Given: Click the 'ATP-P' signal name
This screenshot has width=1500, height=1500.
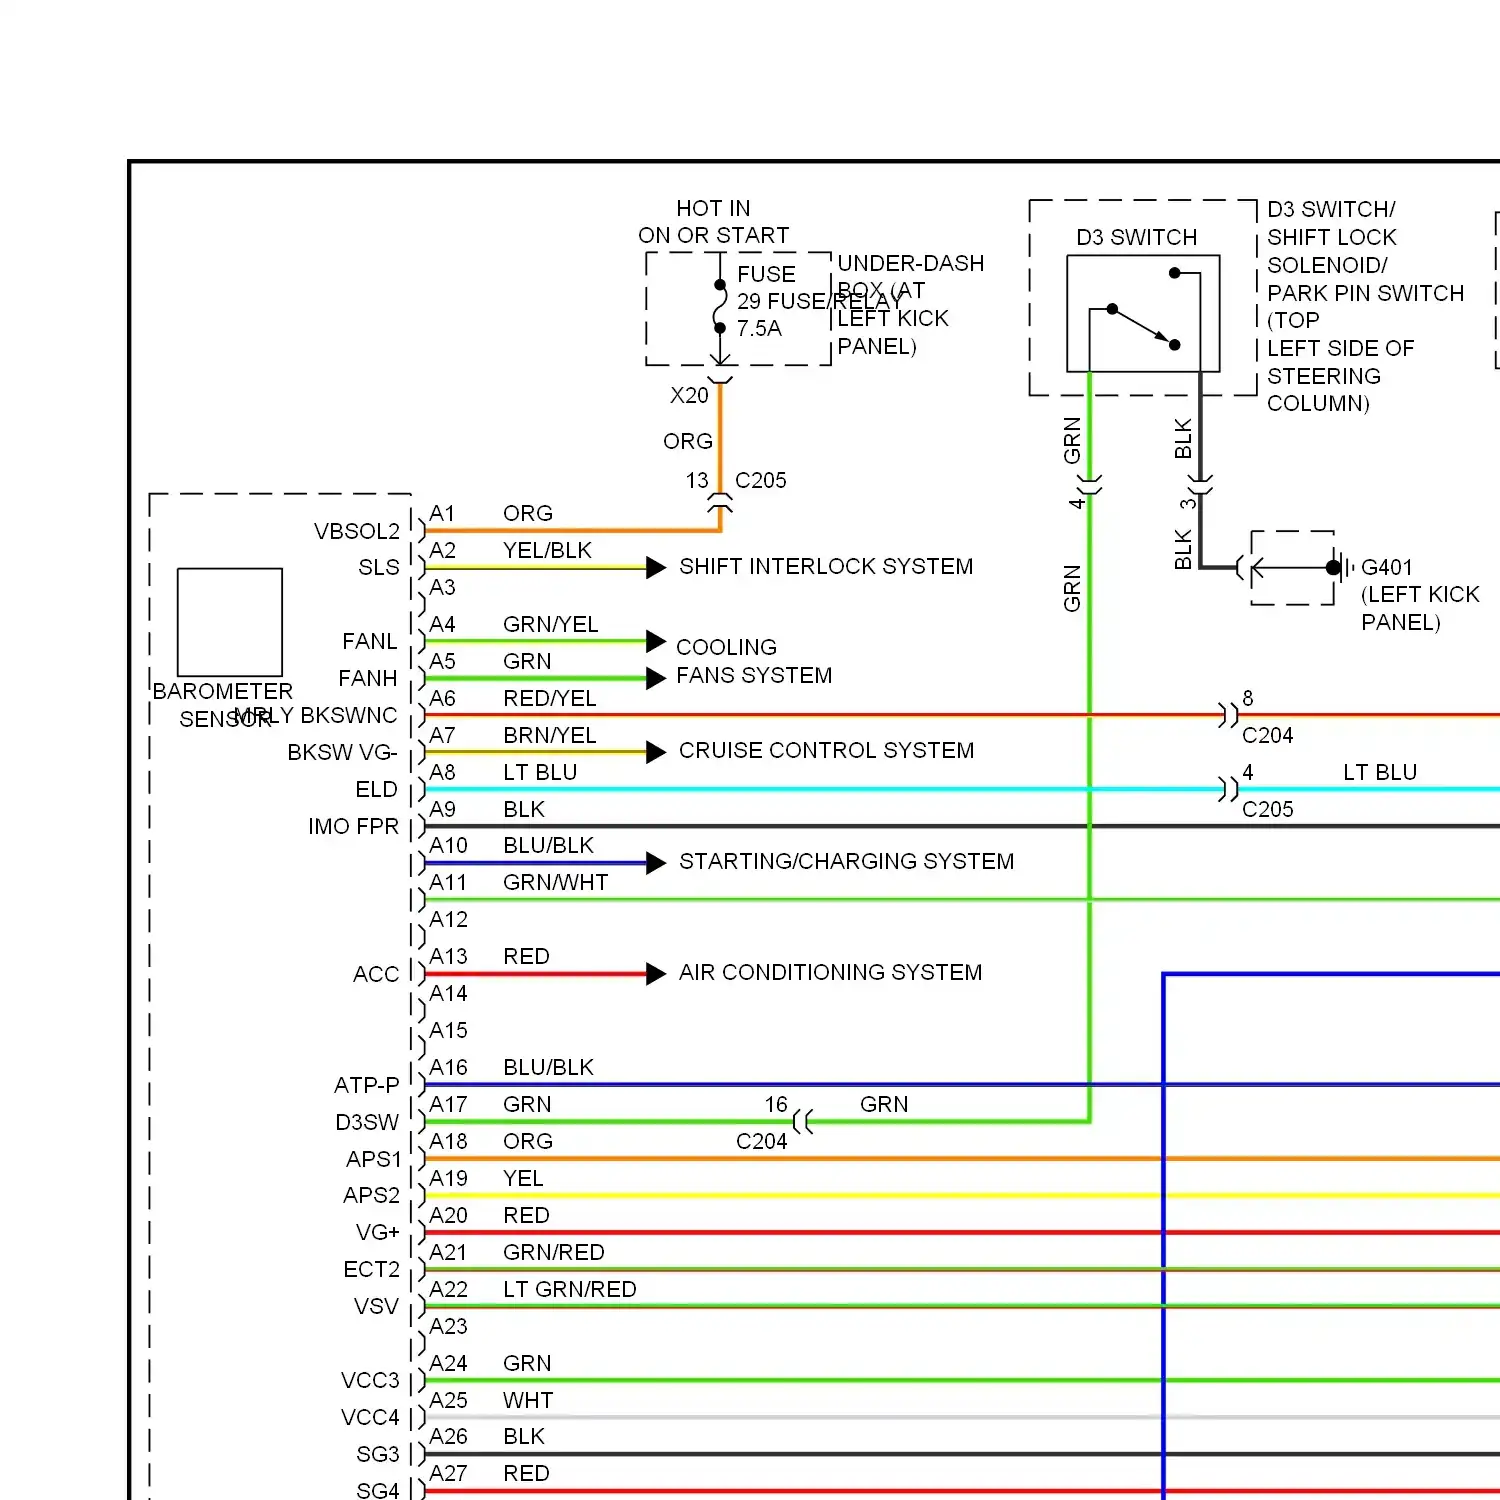Looking at the screenshot, I should pos(367,1086).
